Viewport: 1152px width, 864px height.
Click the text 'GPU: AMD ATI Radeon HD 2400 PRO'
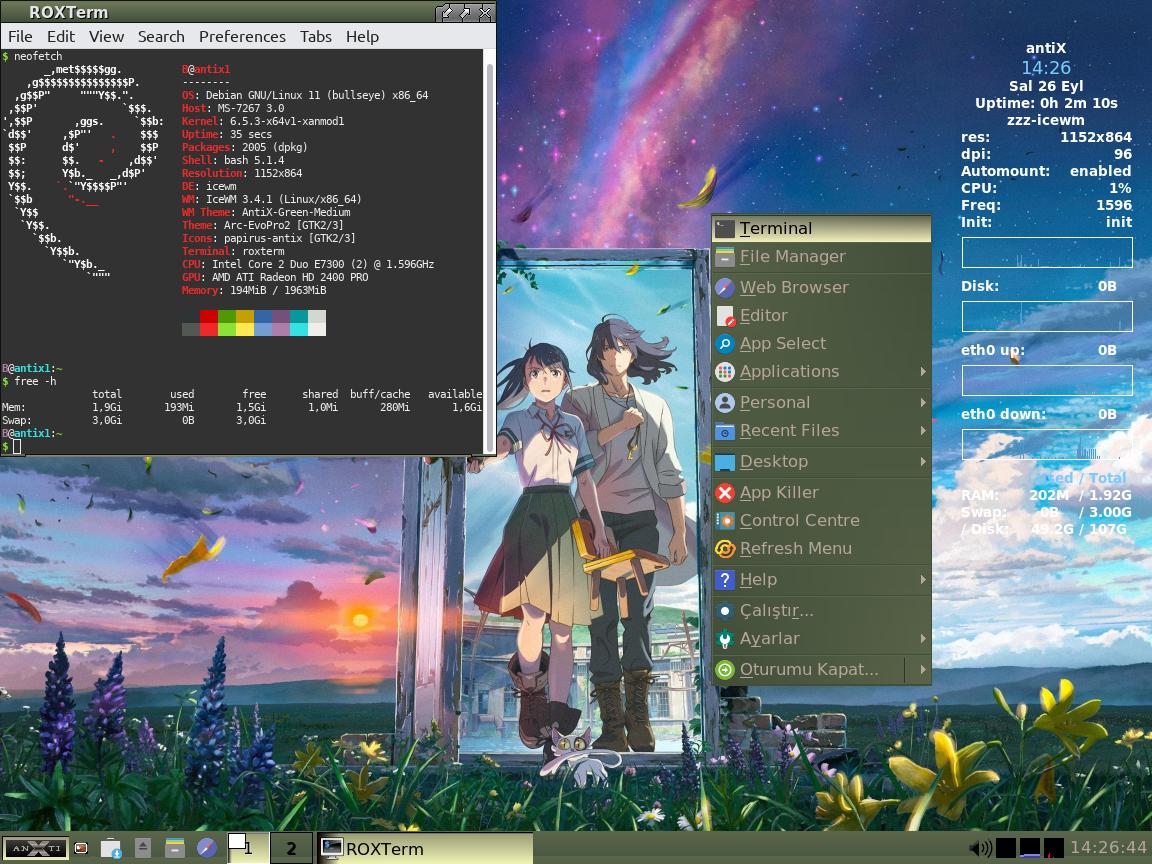point(275,277)
